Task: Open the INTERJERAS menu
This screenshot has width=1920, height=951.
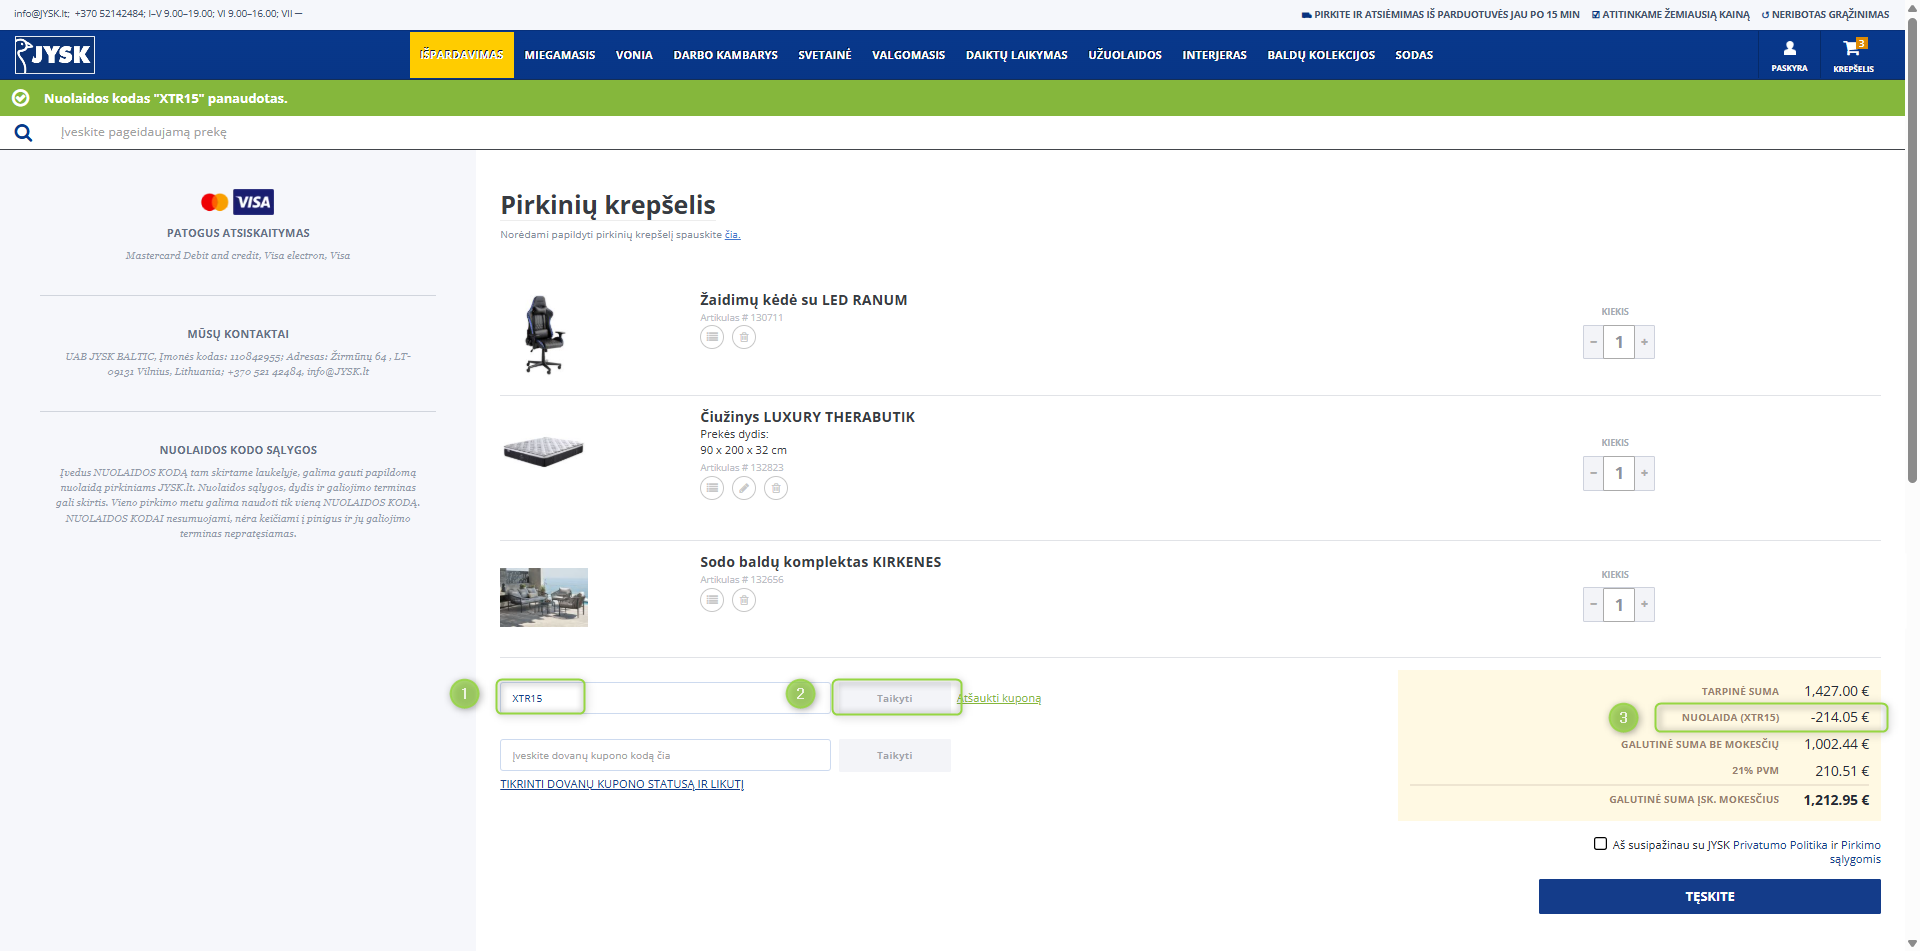Action: [x=1214, y=55]
